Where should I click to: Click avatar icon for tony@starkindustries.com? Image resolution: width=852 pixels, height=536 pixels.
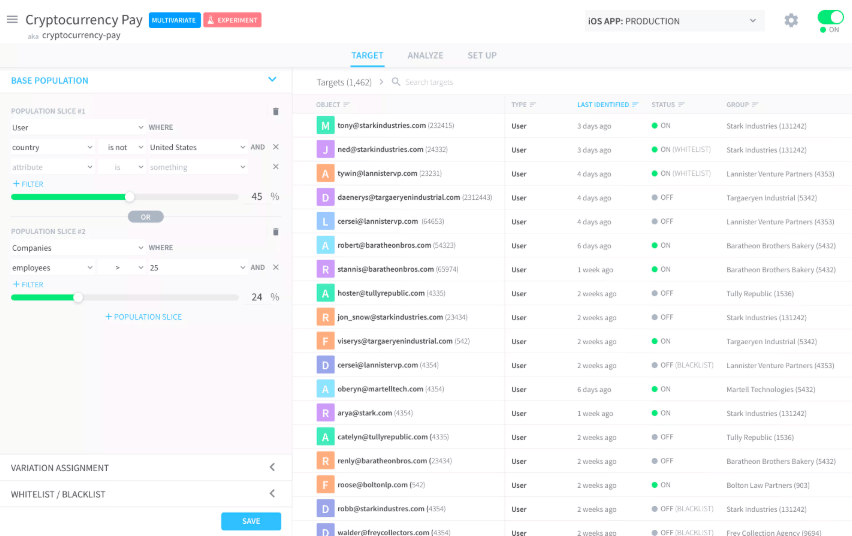[x=325, y=126]
